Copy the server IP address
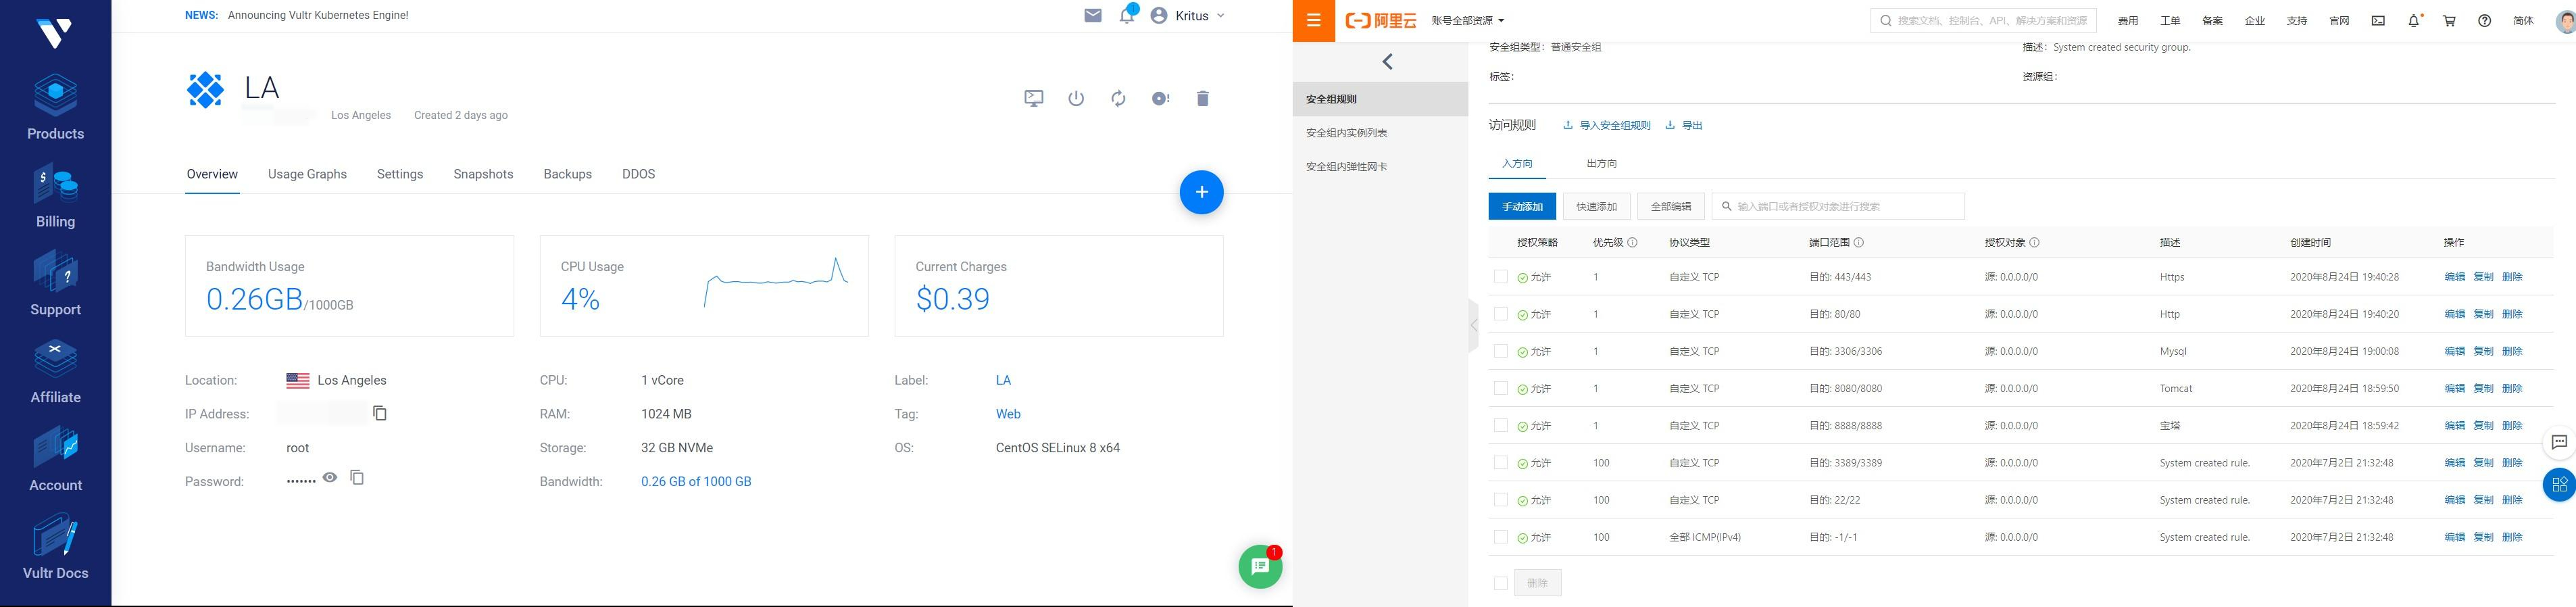This screenshot has height=607, width=2576. coord(380,413)
